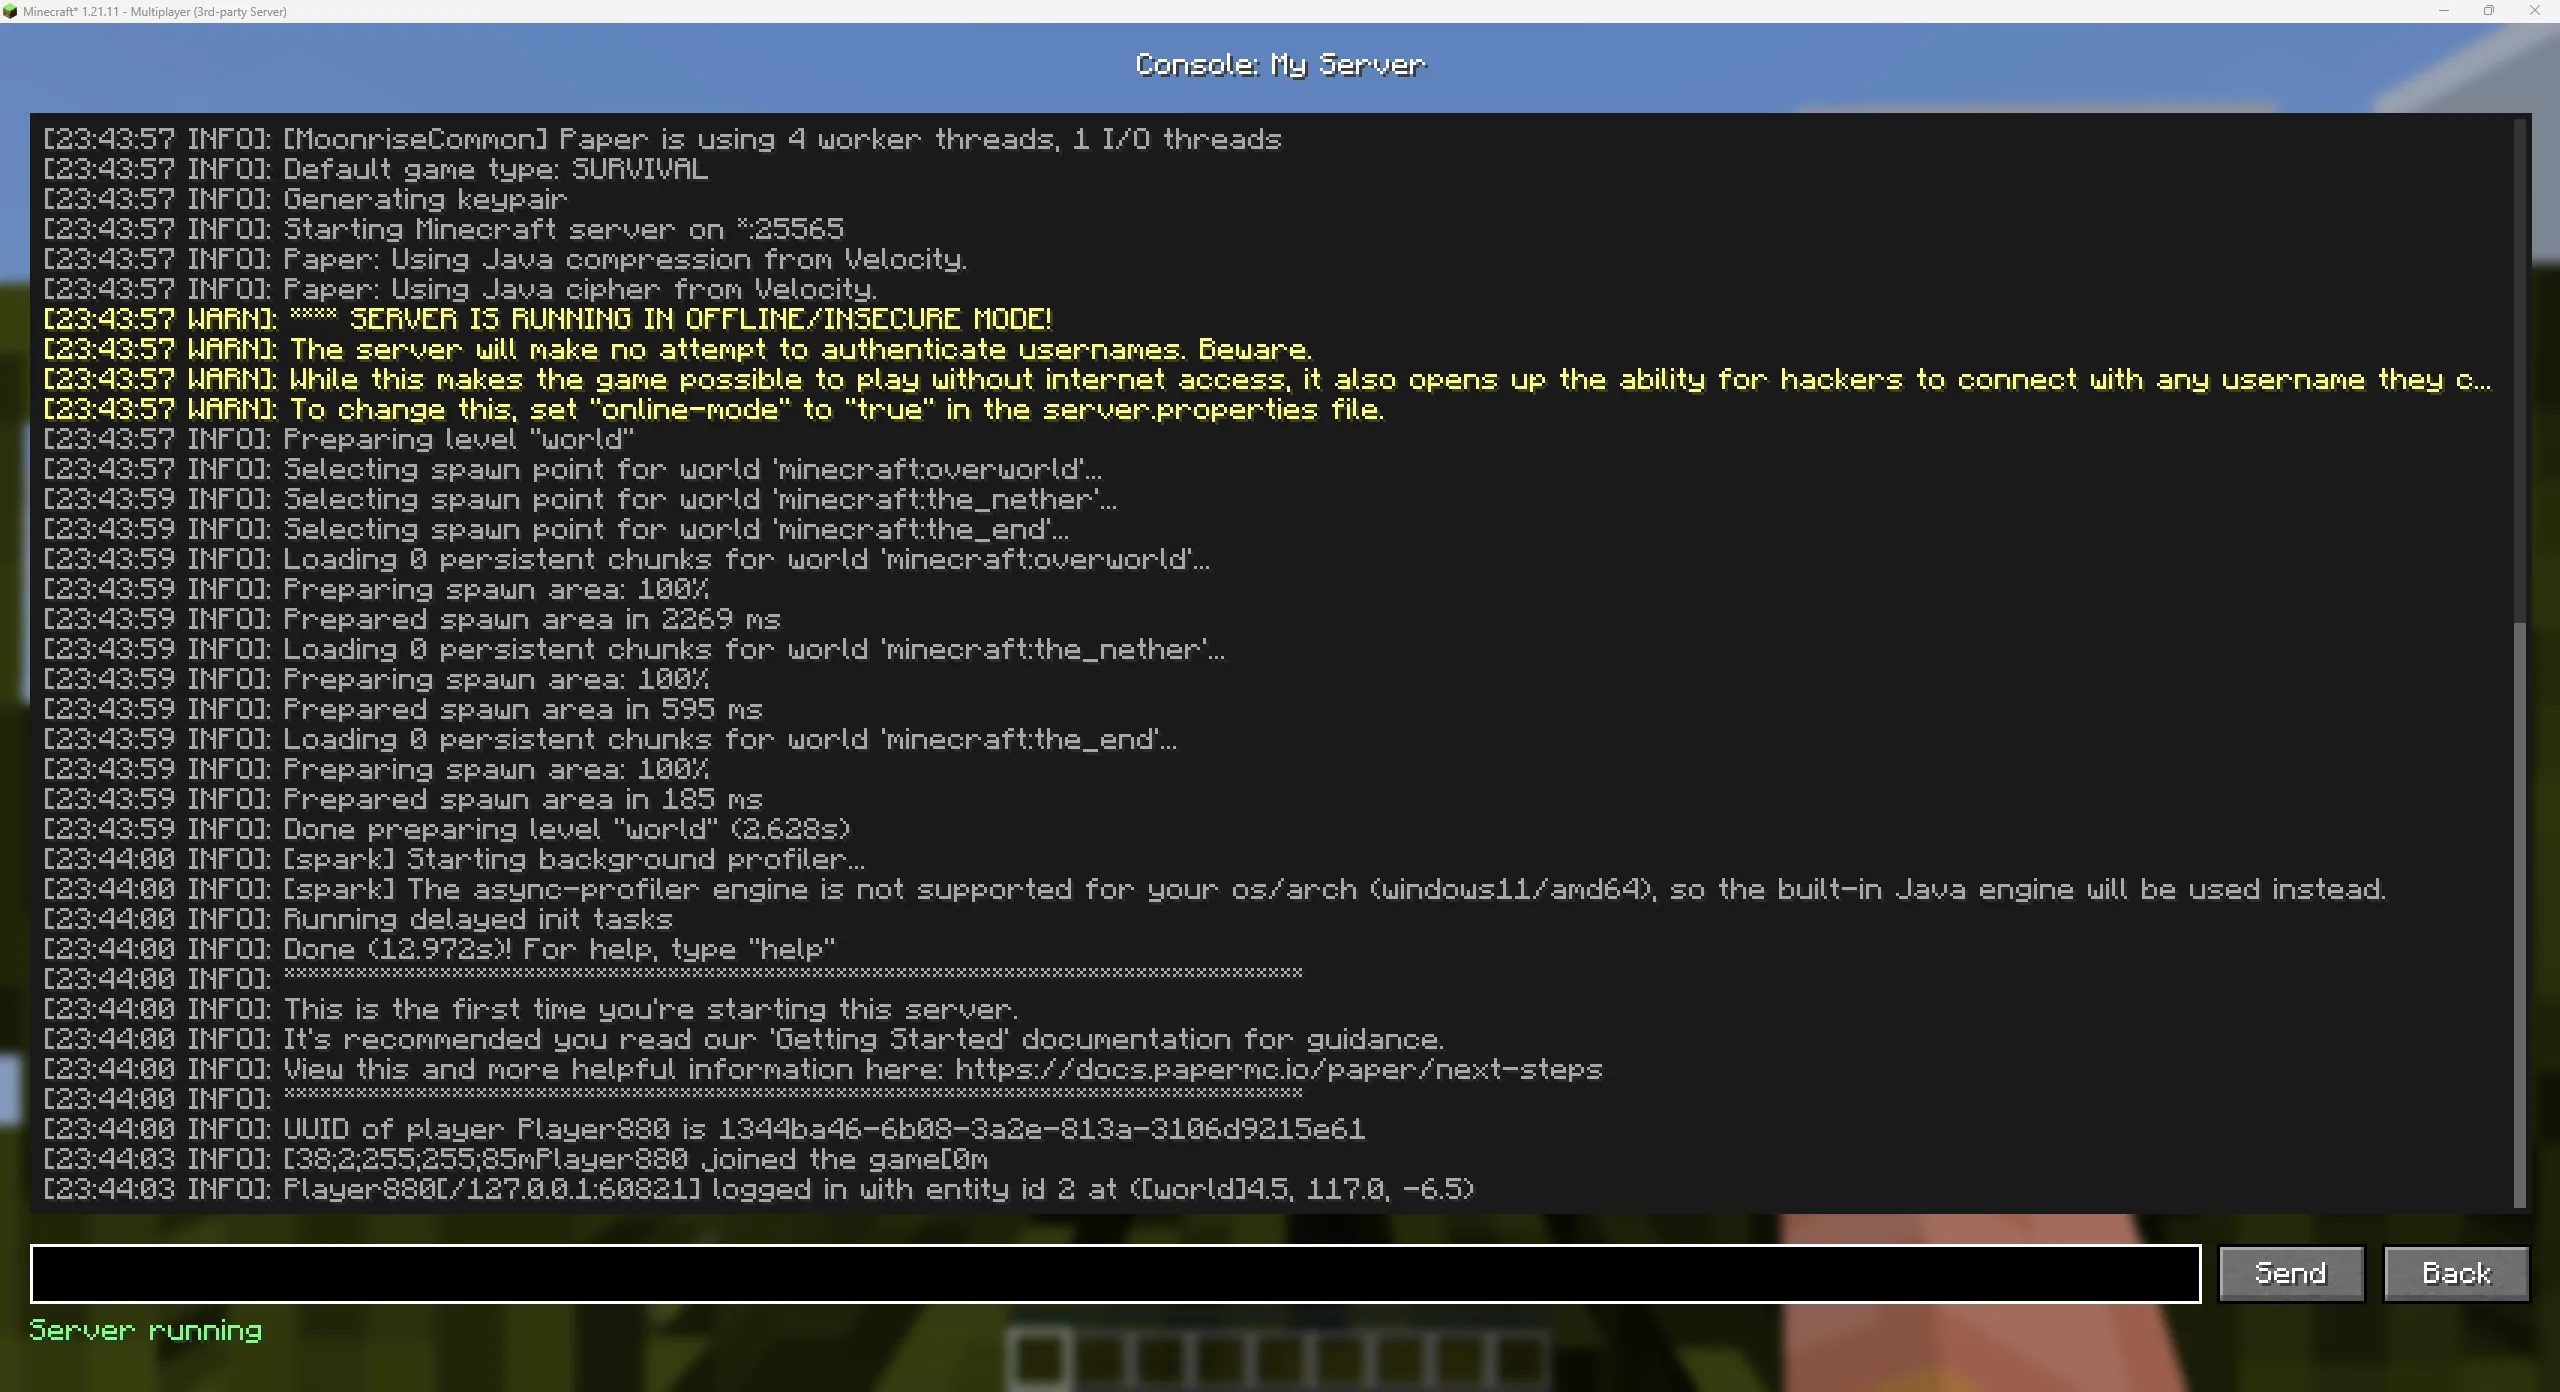Click 'This is the first time you're starting this server.'
This screenshot has width=2560, height=1392.
pyautogui.click(x=530, y=1009)
